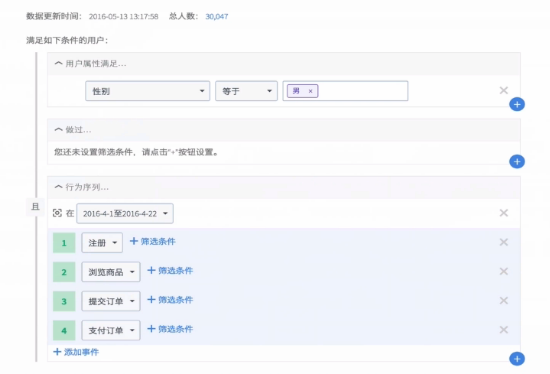The height and width of the screenshot is (374, 550).
Task: Add a new user attribute condition with plus button
Action: tap(517, 105)
